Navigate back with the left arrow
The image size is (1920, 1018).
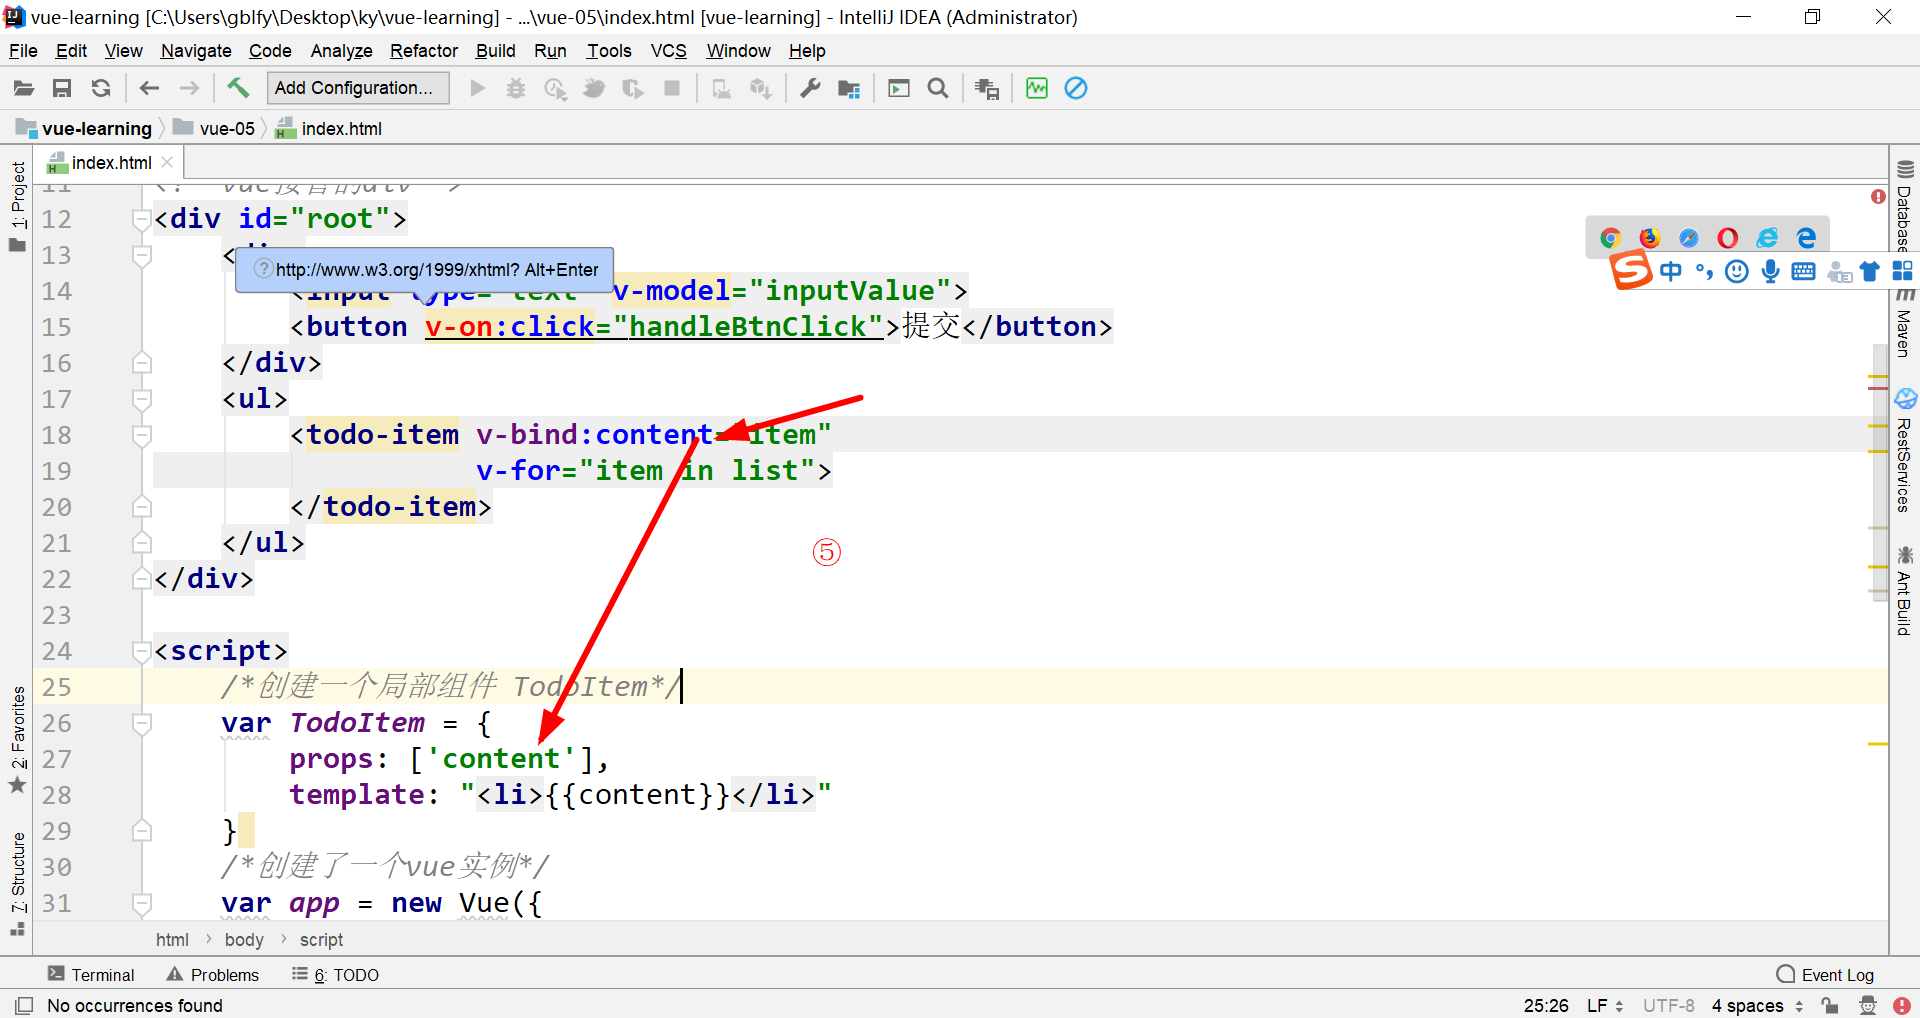coord(150,89)
